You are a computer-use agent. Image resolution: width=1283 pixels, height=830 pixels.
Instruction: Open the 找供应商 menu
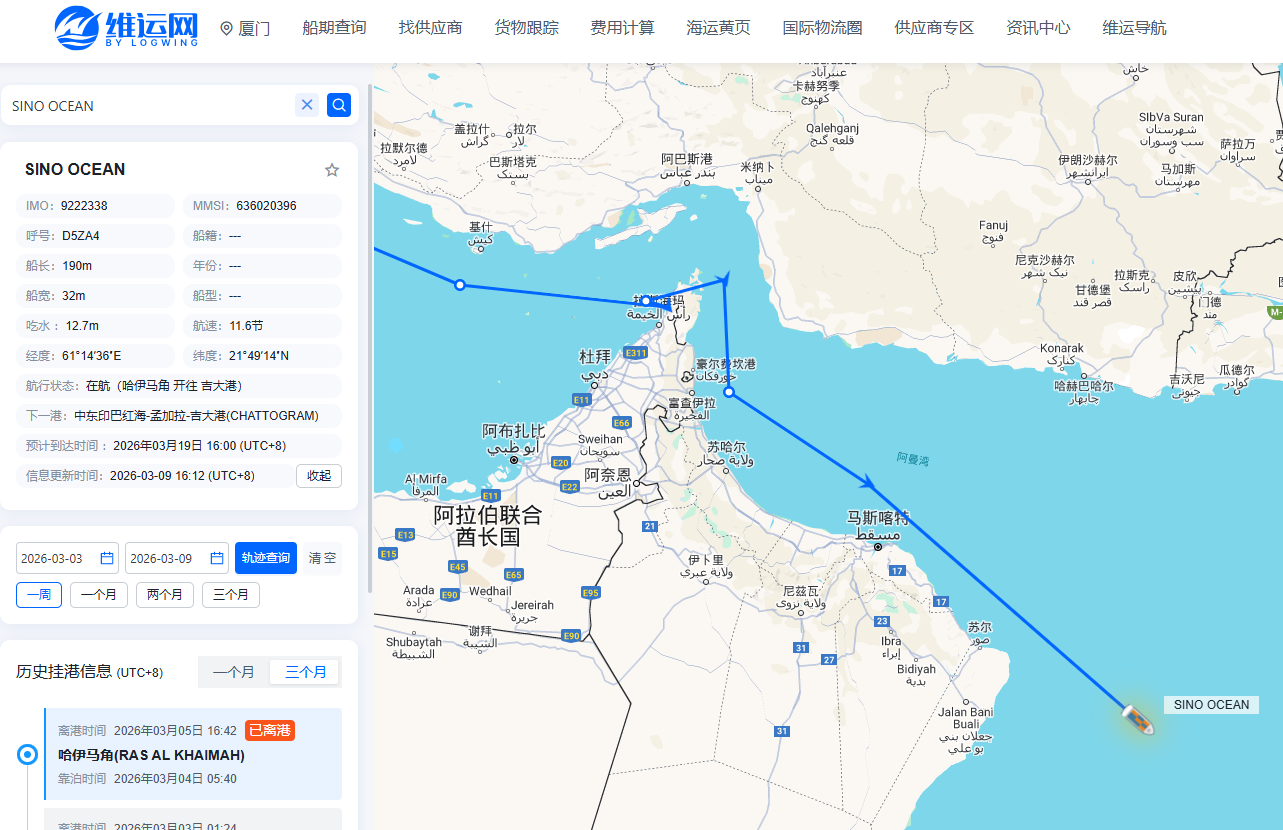(x=430, y=28)
